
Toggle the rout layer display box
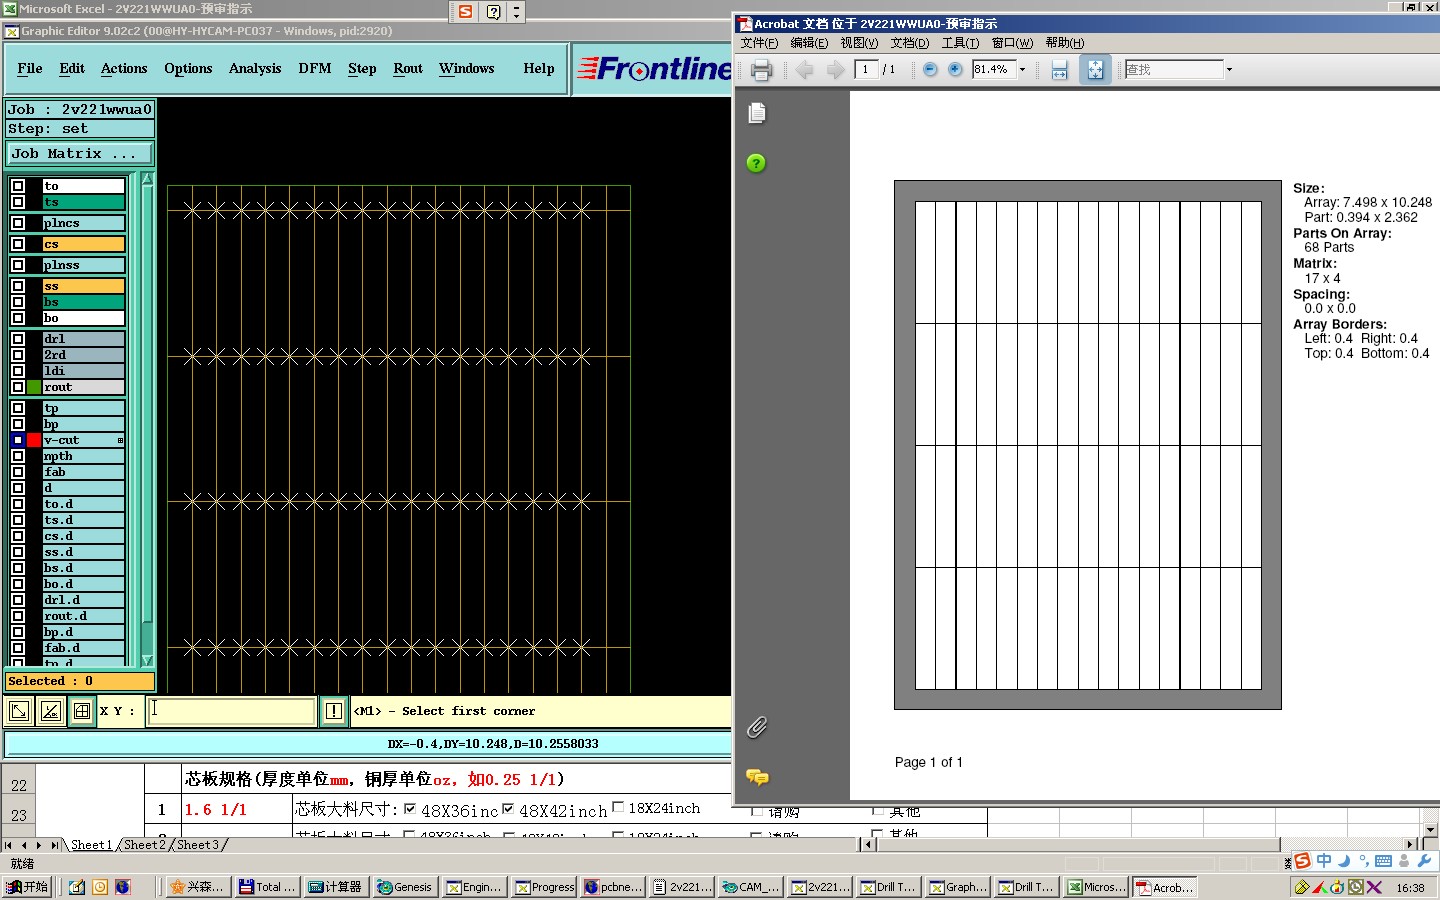(x=18, y=387)
